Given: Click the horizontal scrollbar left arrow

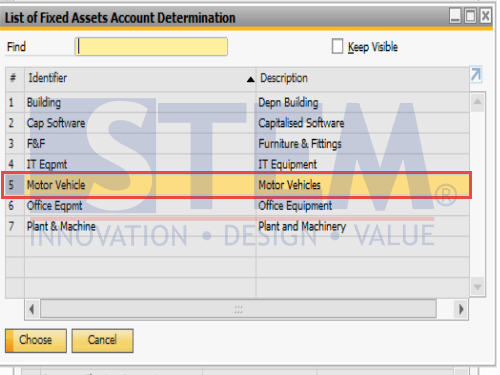Looking at the screenshot, I should (32, 309).
